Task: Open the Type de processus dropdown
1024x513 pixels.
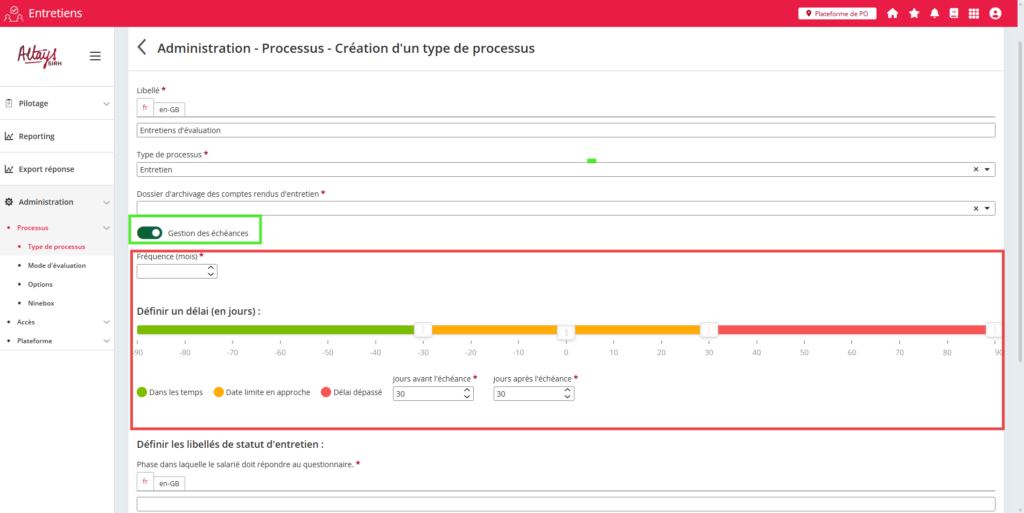Action: [988, 170]
